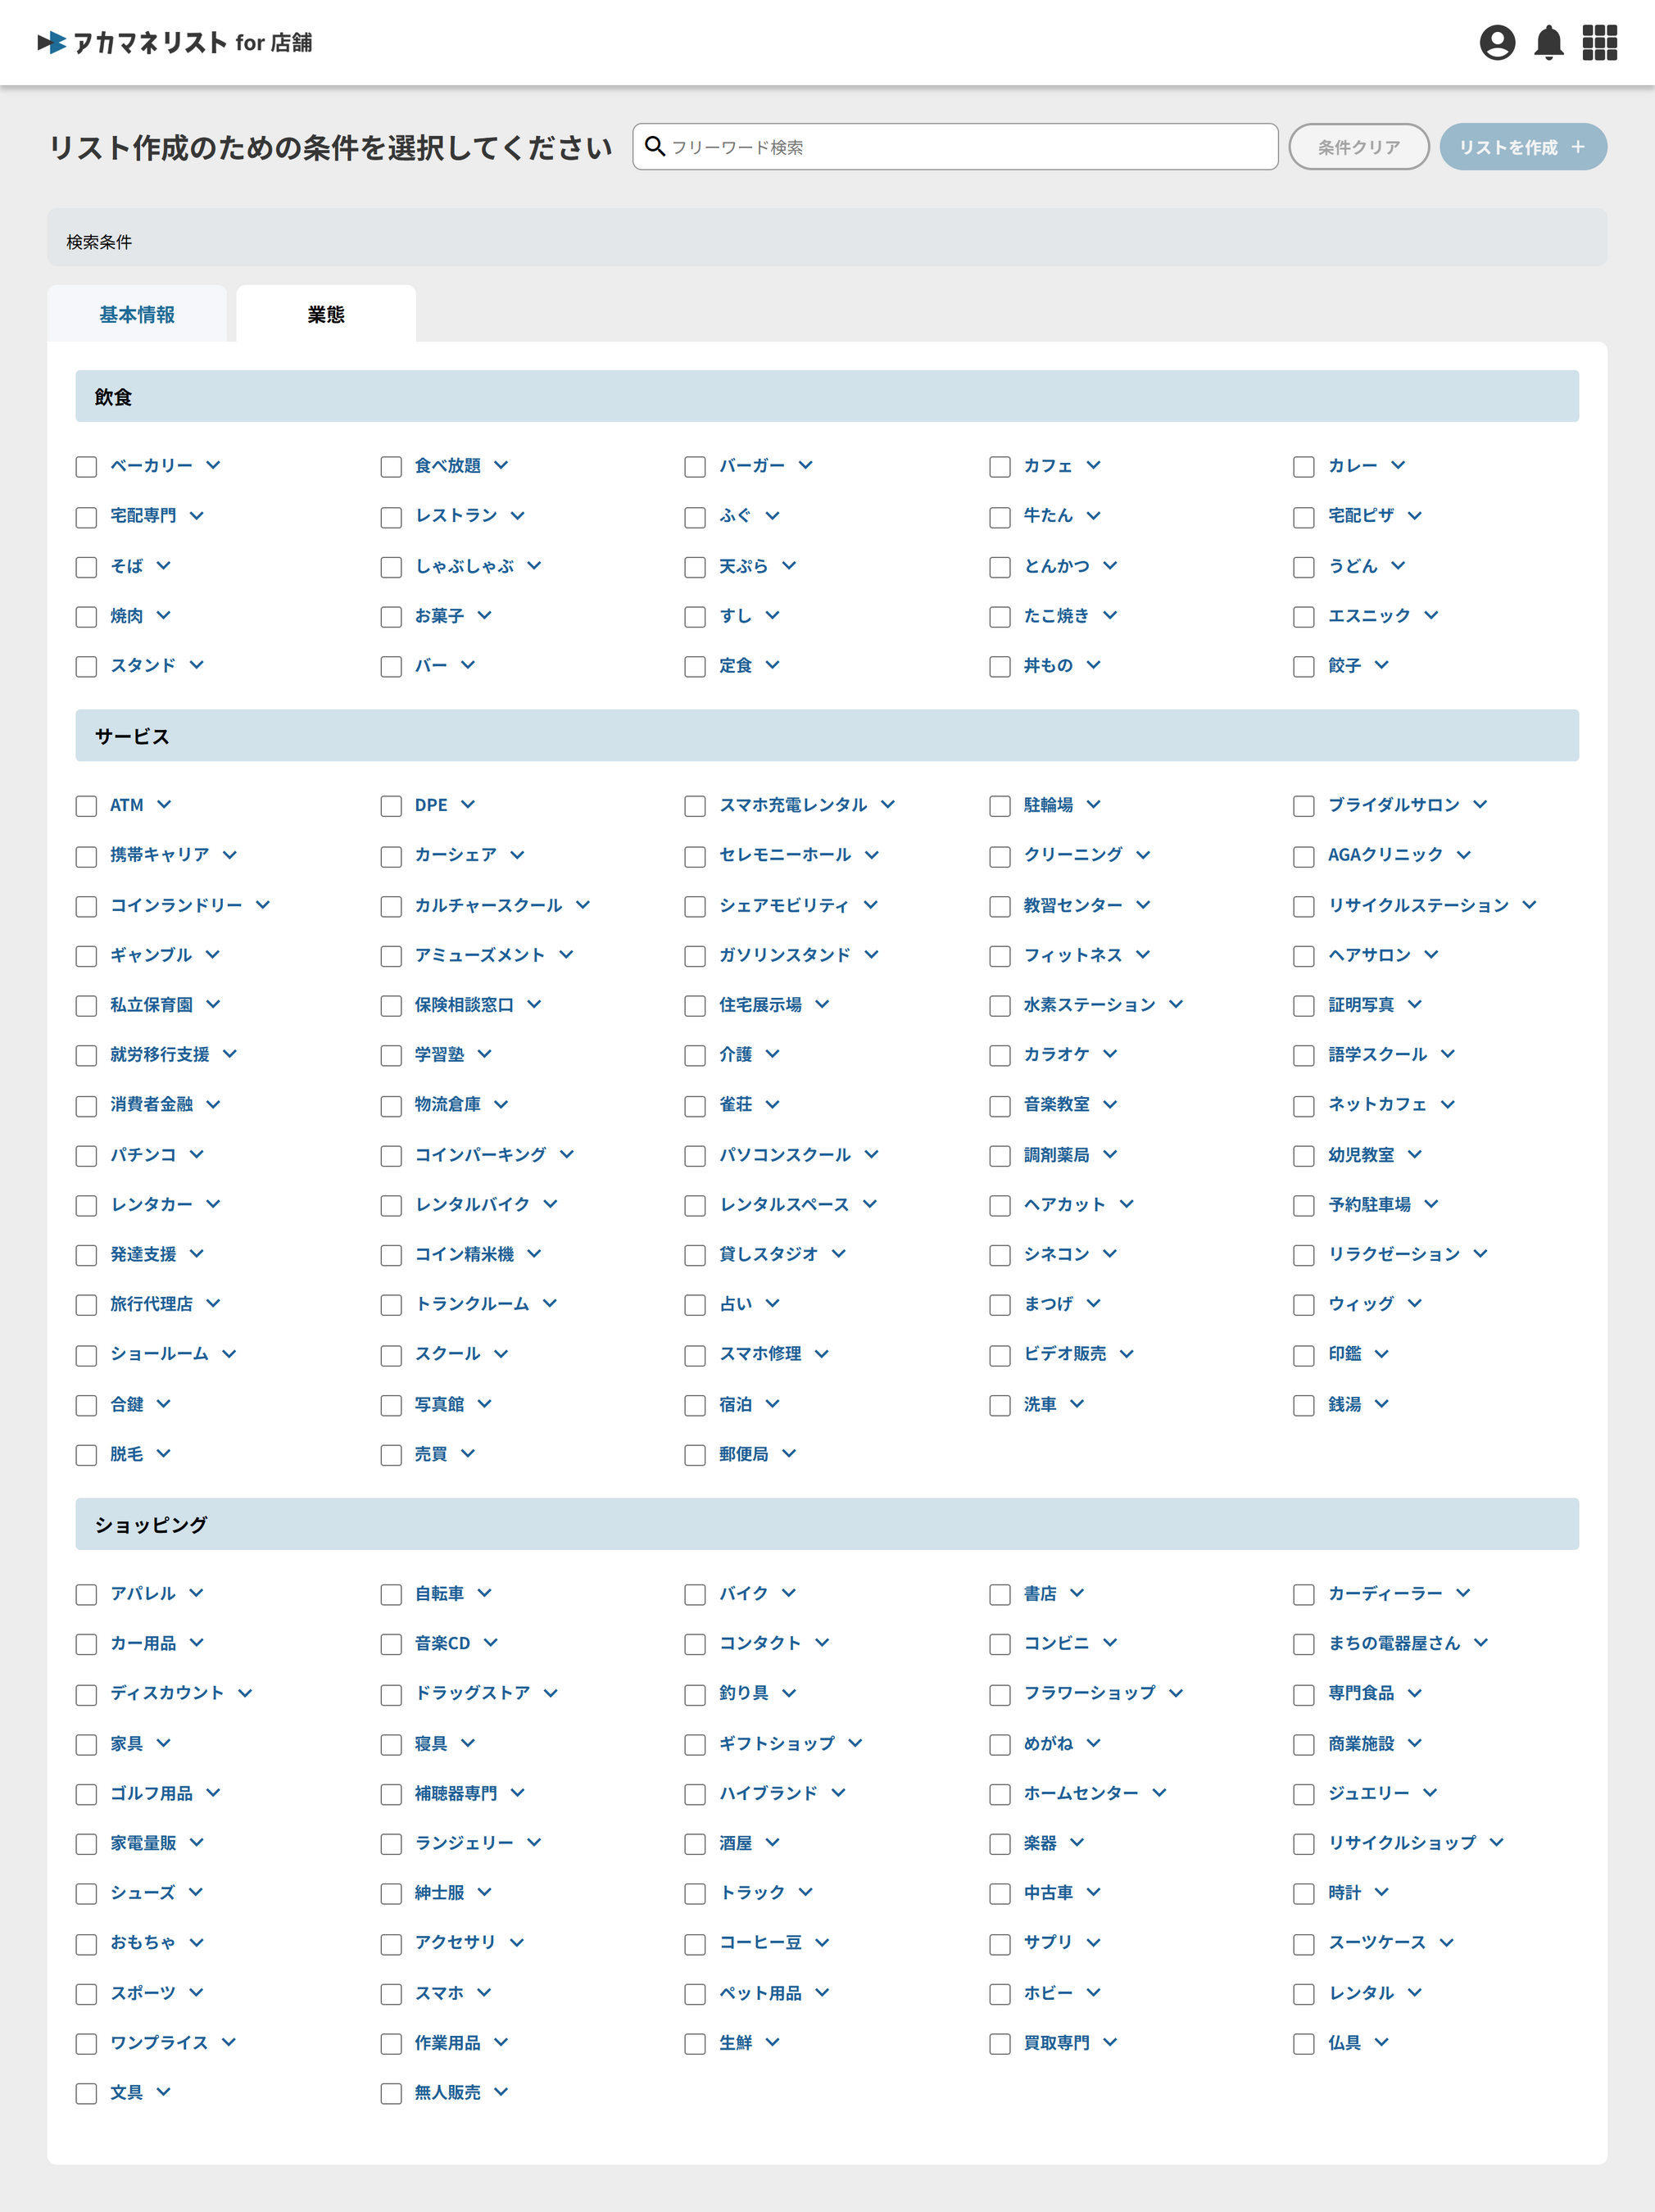Click the コンビニ label link

pos(1055,1643)
